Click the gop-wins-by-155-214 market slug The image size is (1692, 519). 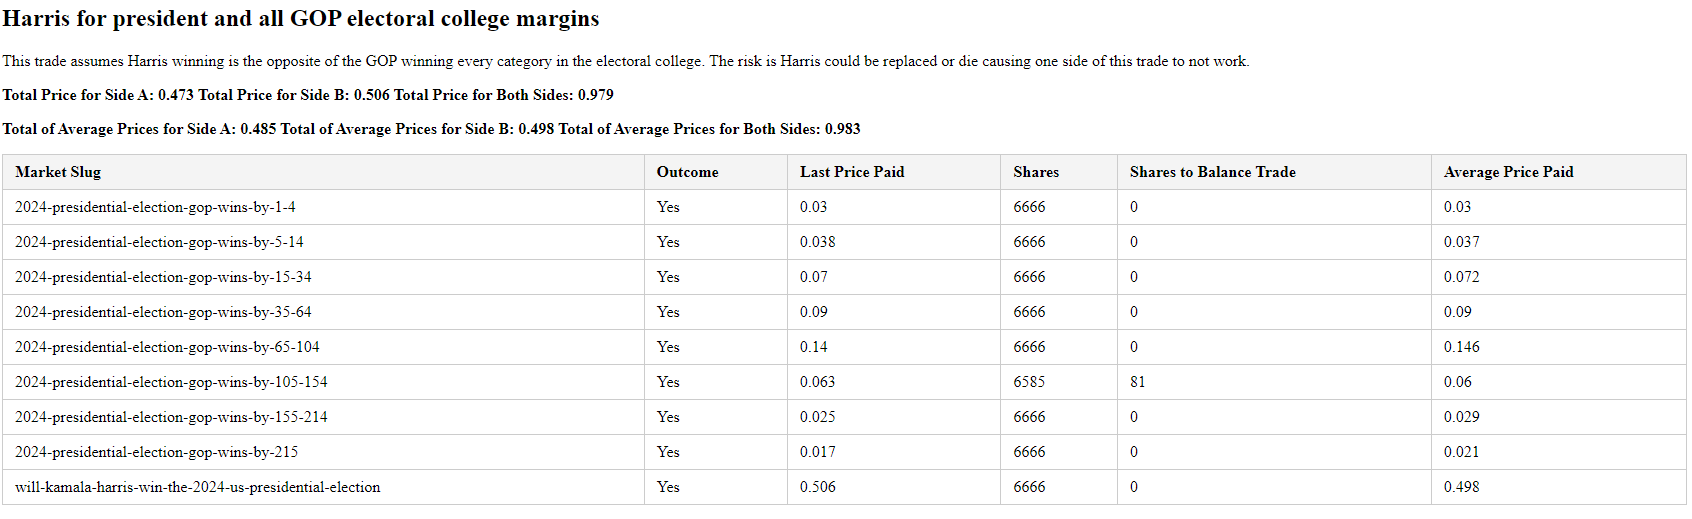tap(171, 417)
